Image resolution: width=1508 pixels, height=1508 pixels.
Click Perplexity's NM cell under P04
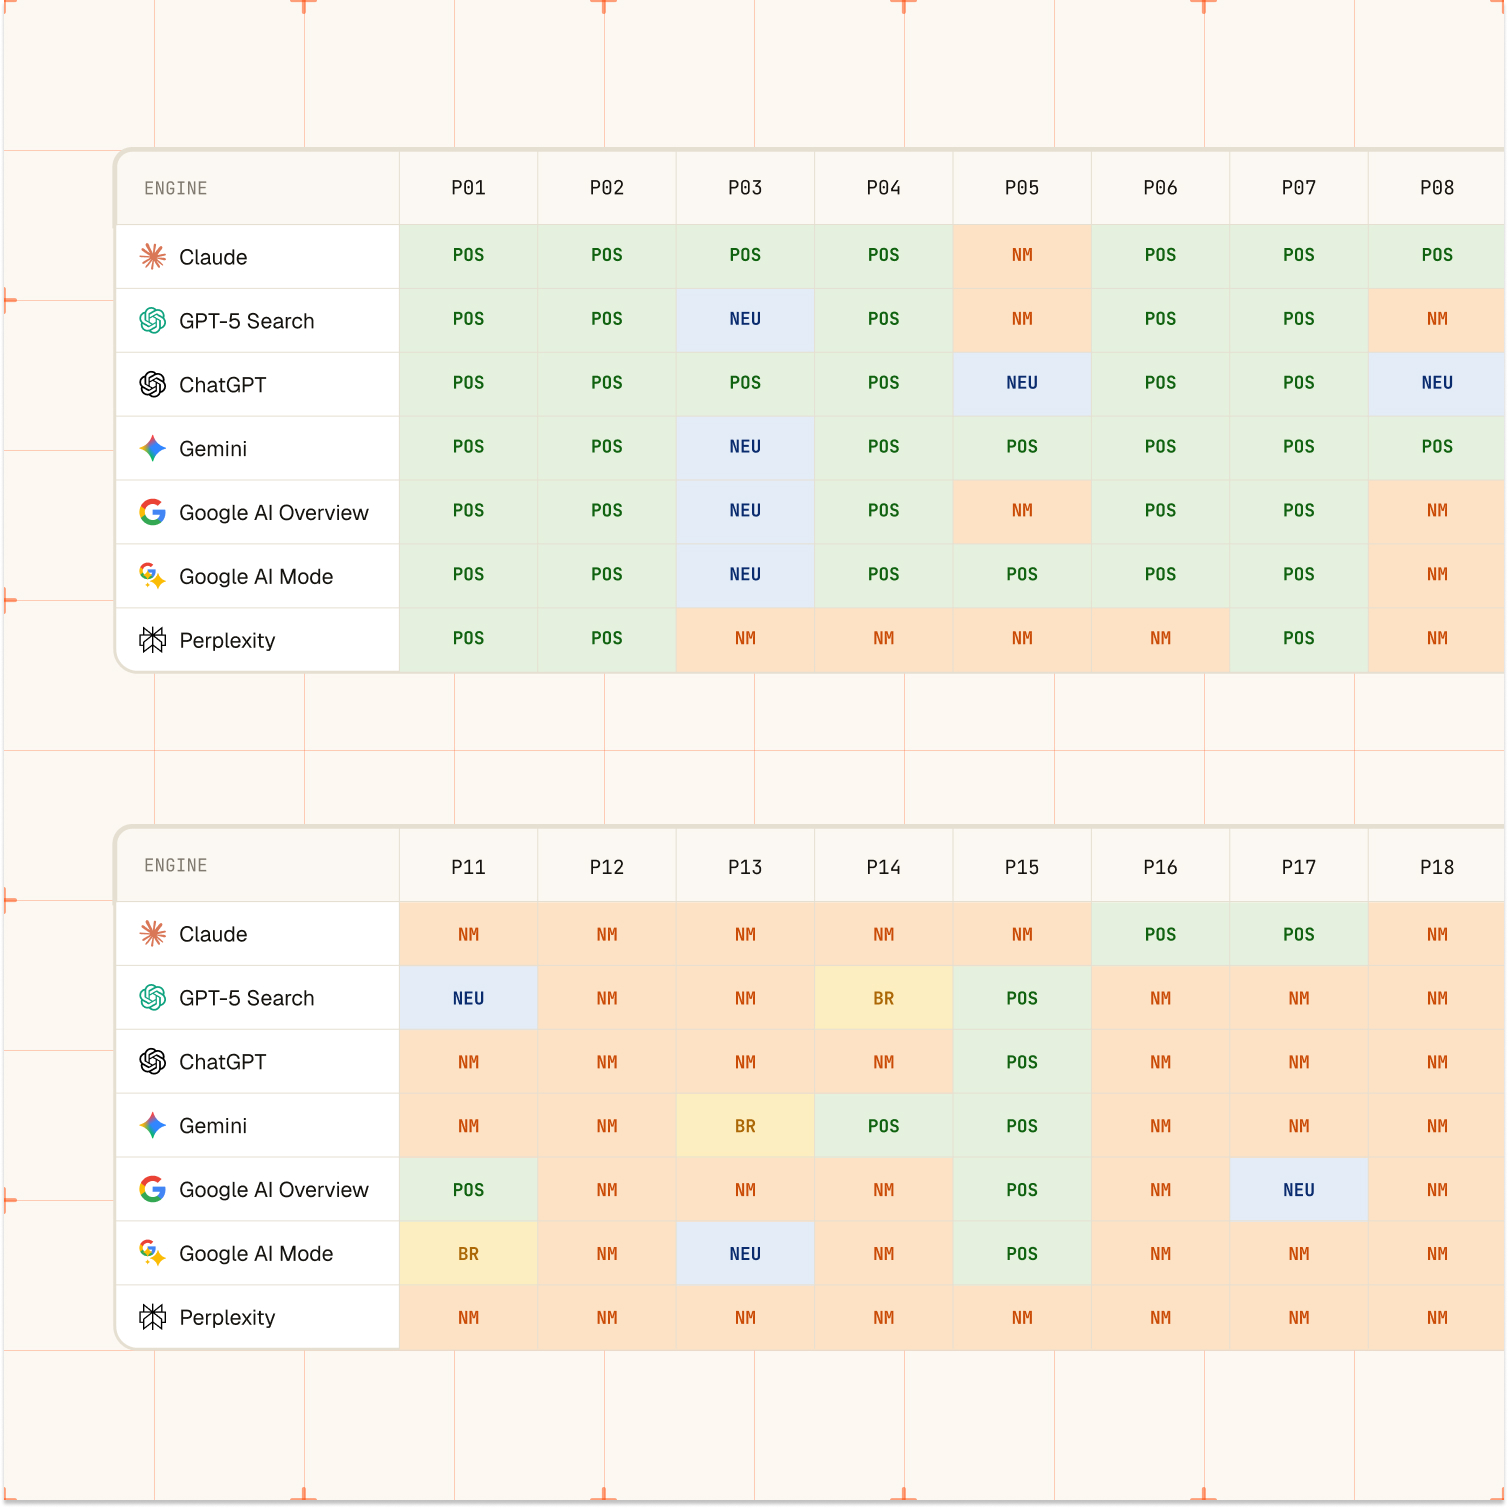click(884, 640)
